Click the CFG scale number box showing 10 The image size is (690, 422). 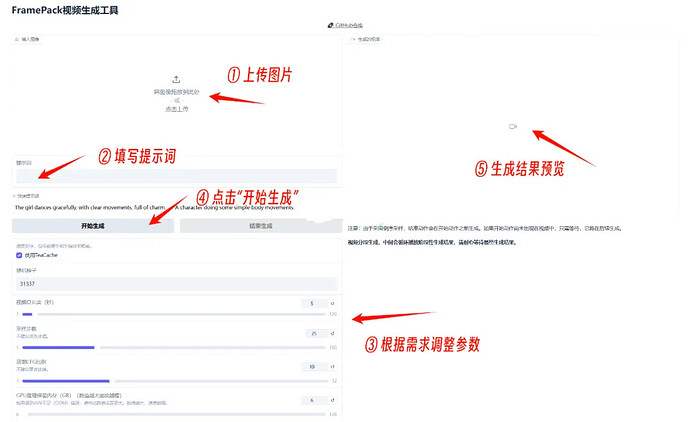314,367
